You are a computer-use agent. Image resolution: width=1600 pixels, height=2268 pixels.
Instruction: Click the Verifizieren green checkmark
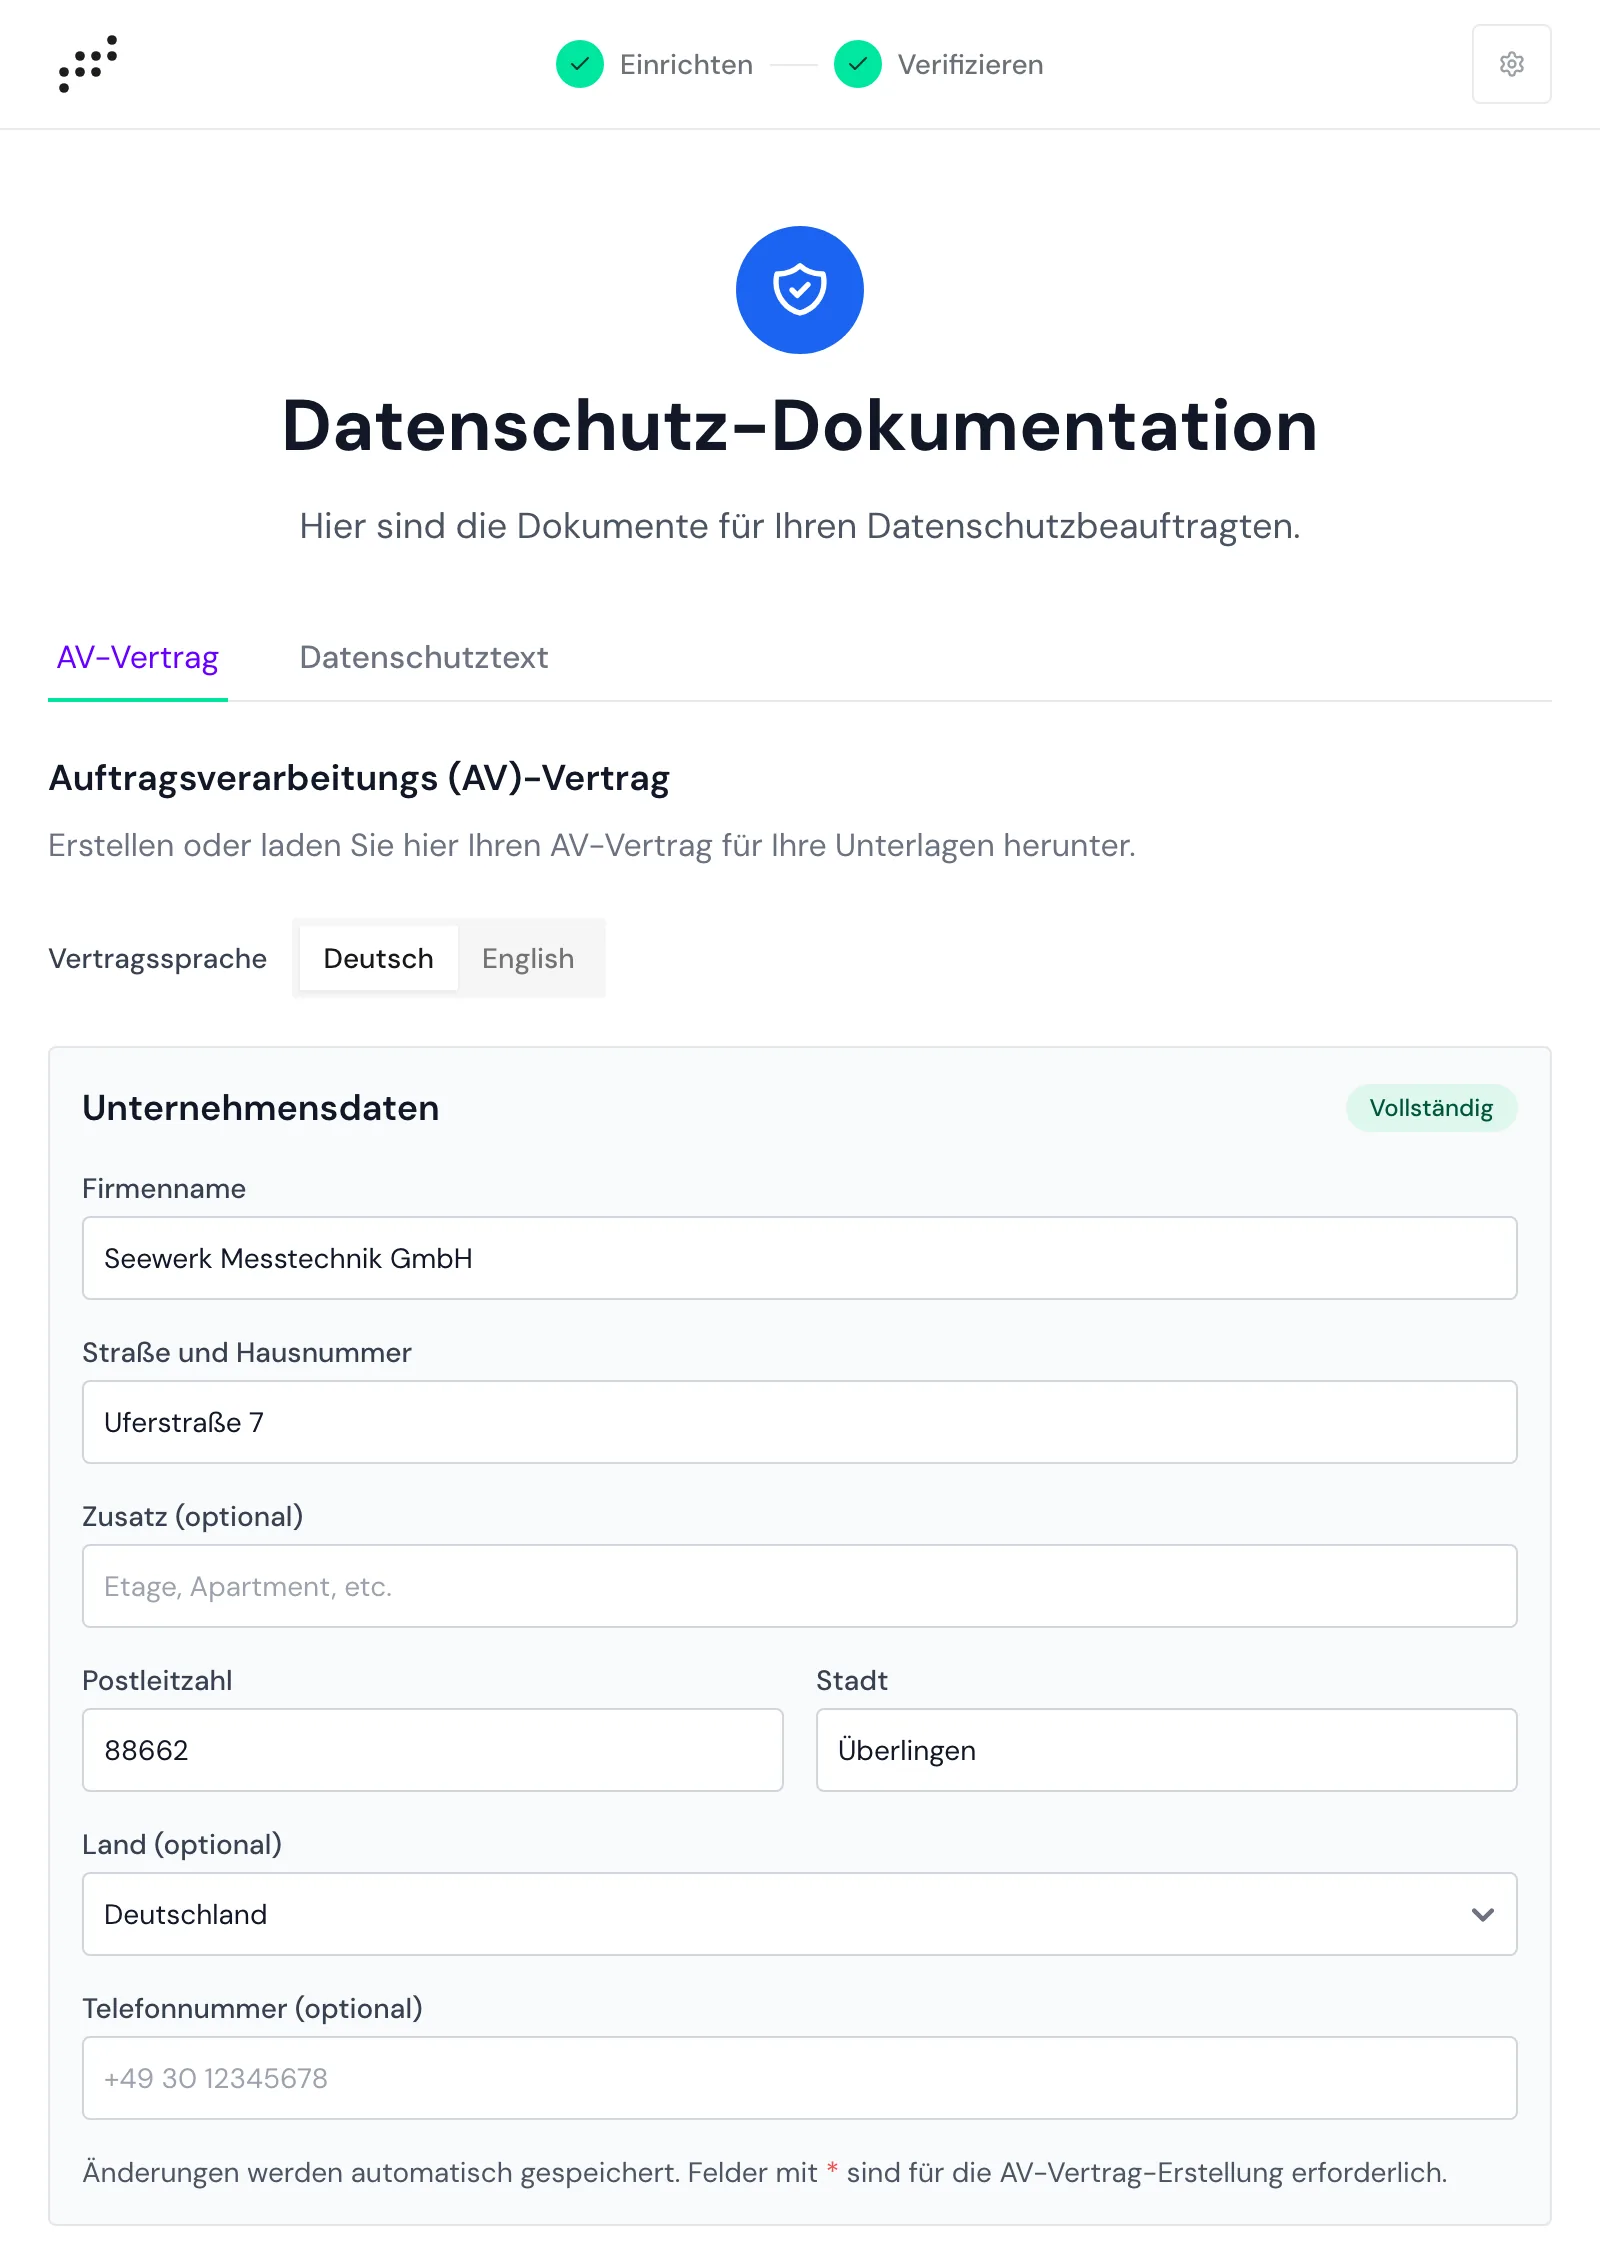coord(858,64)
